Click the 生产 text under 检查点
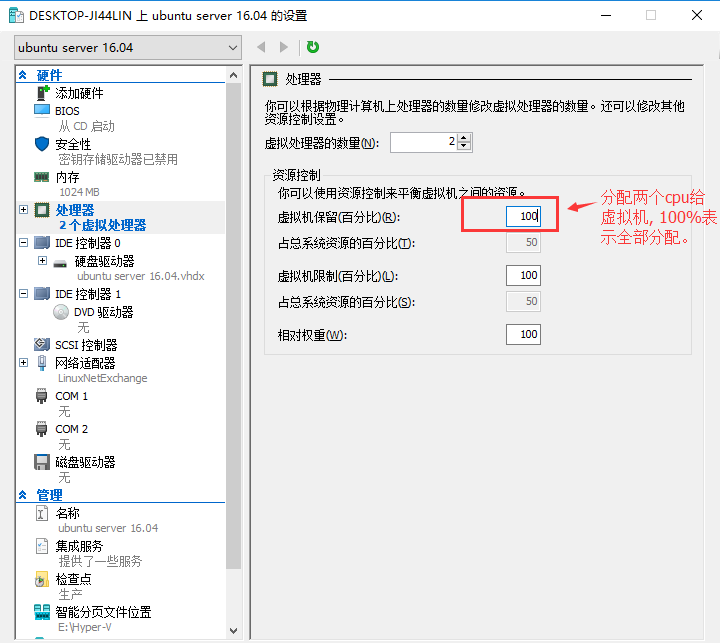 [x=70, y=594]
